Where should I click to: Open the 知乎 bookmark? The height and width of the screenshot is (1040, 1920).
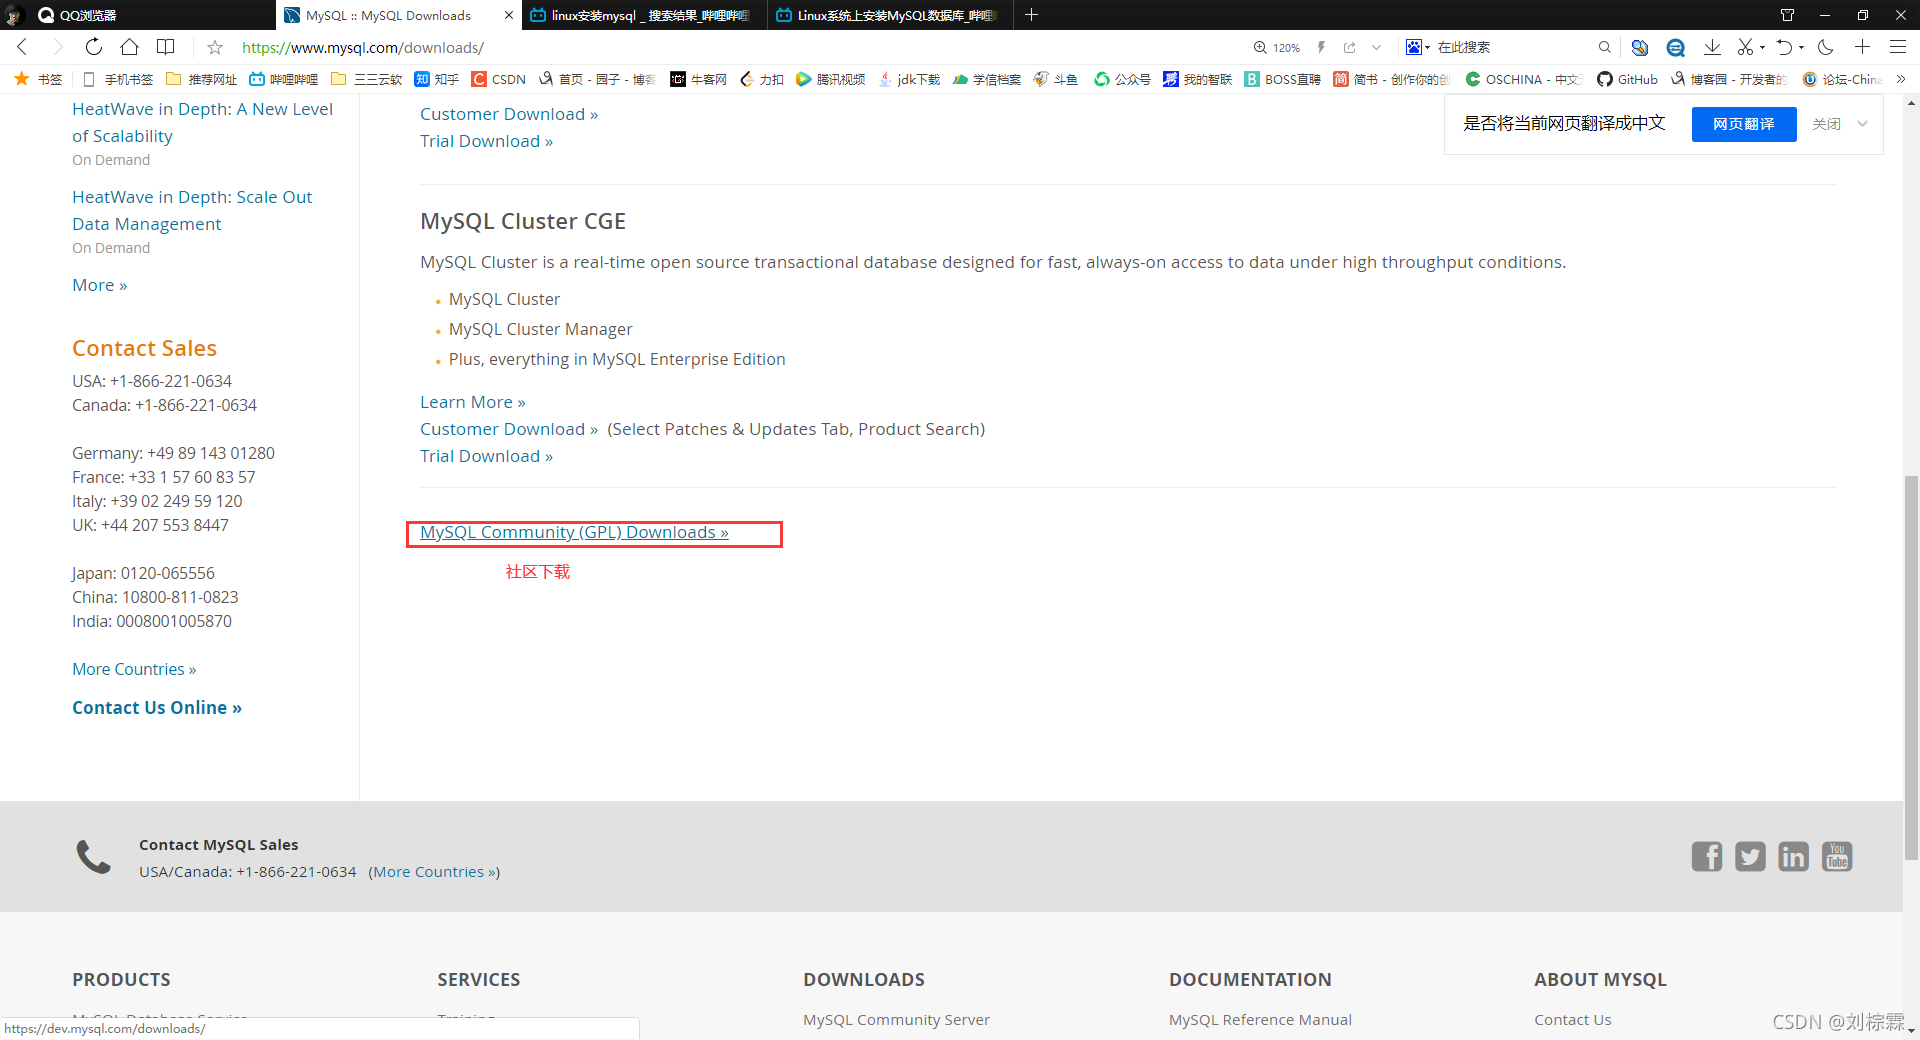[437, 79]
